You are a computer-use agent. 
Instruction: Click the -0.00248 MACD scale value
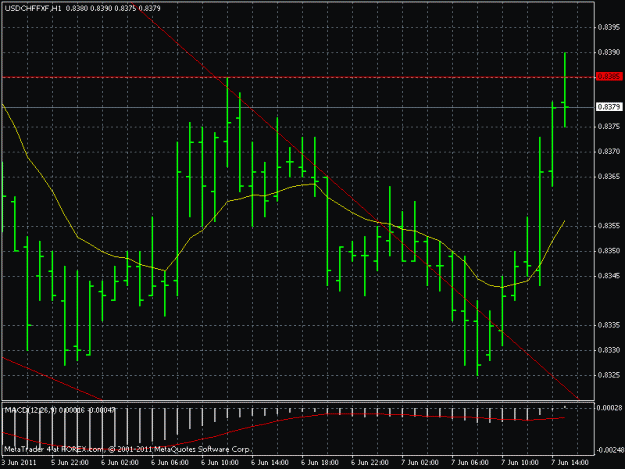610,450
